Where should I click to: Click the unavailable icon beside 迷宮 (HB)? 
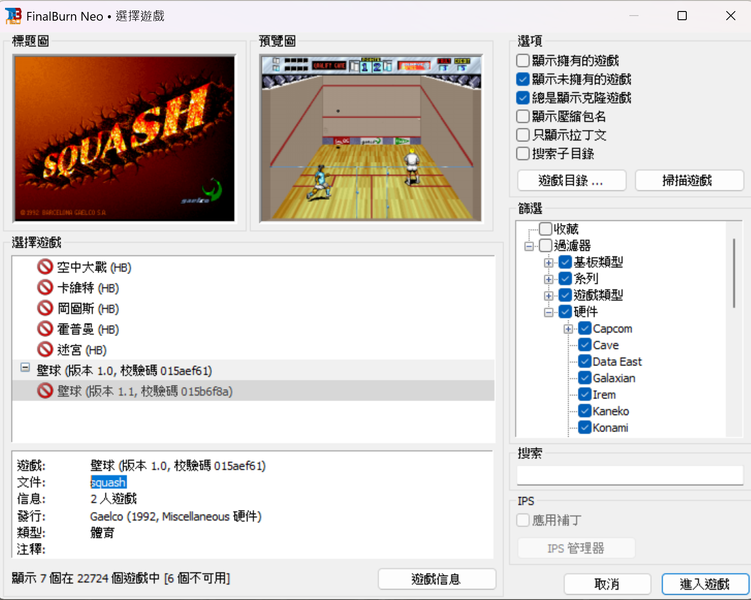pos(45,349)
